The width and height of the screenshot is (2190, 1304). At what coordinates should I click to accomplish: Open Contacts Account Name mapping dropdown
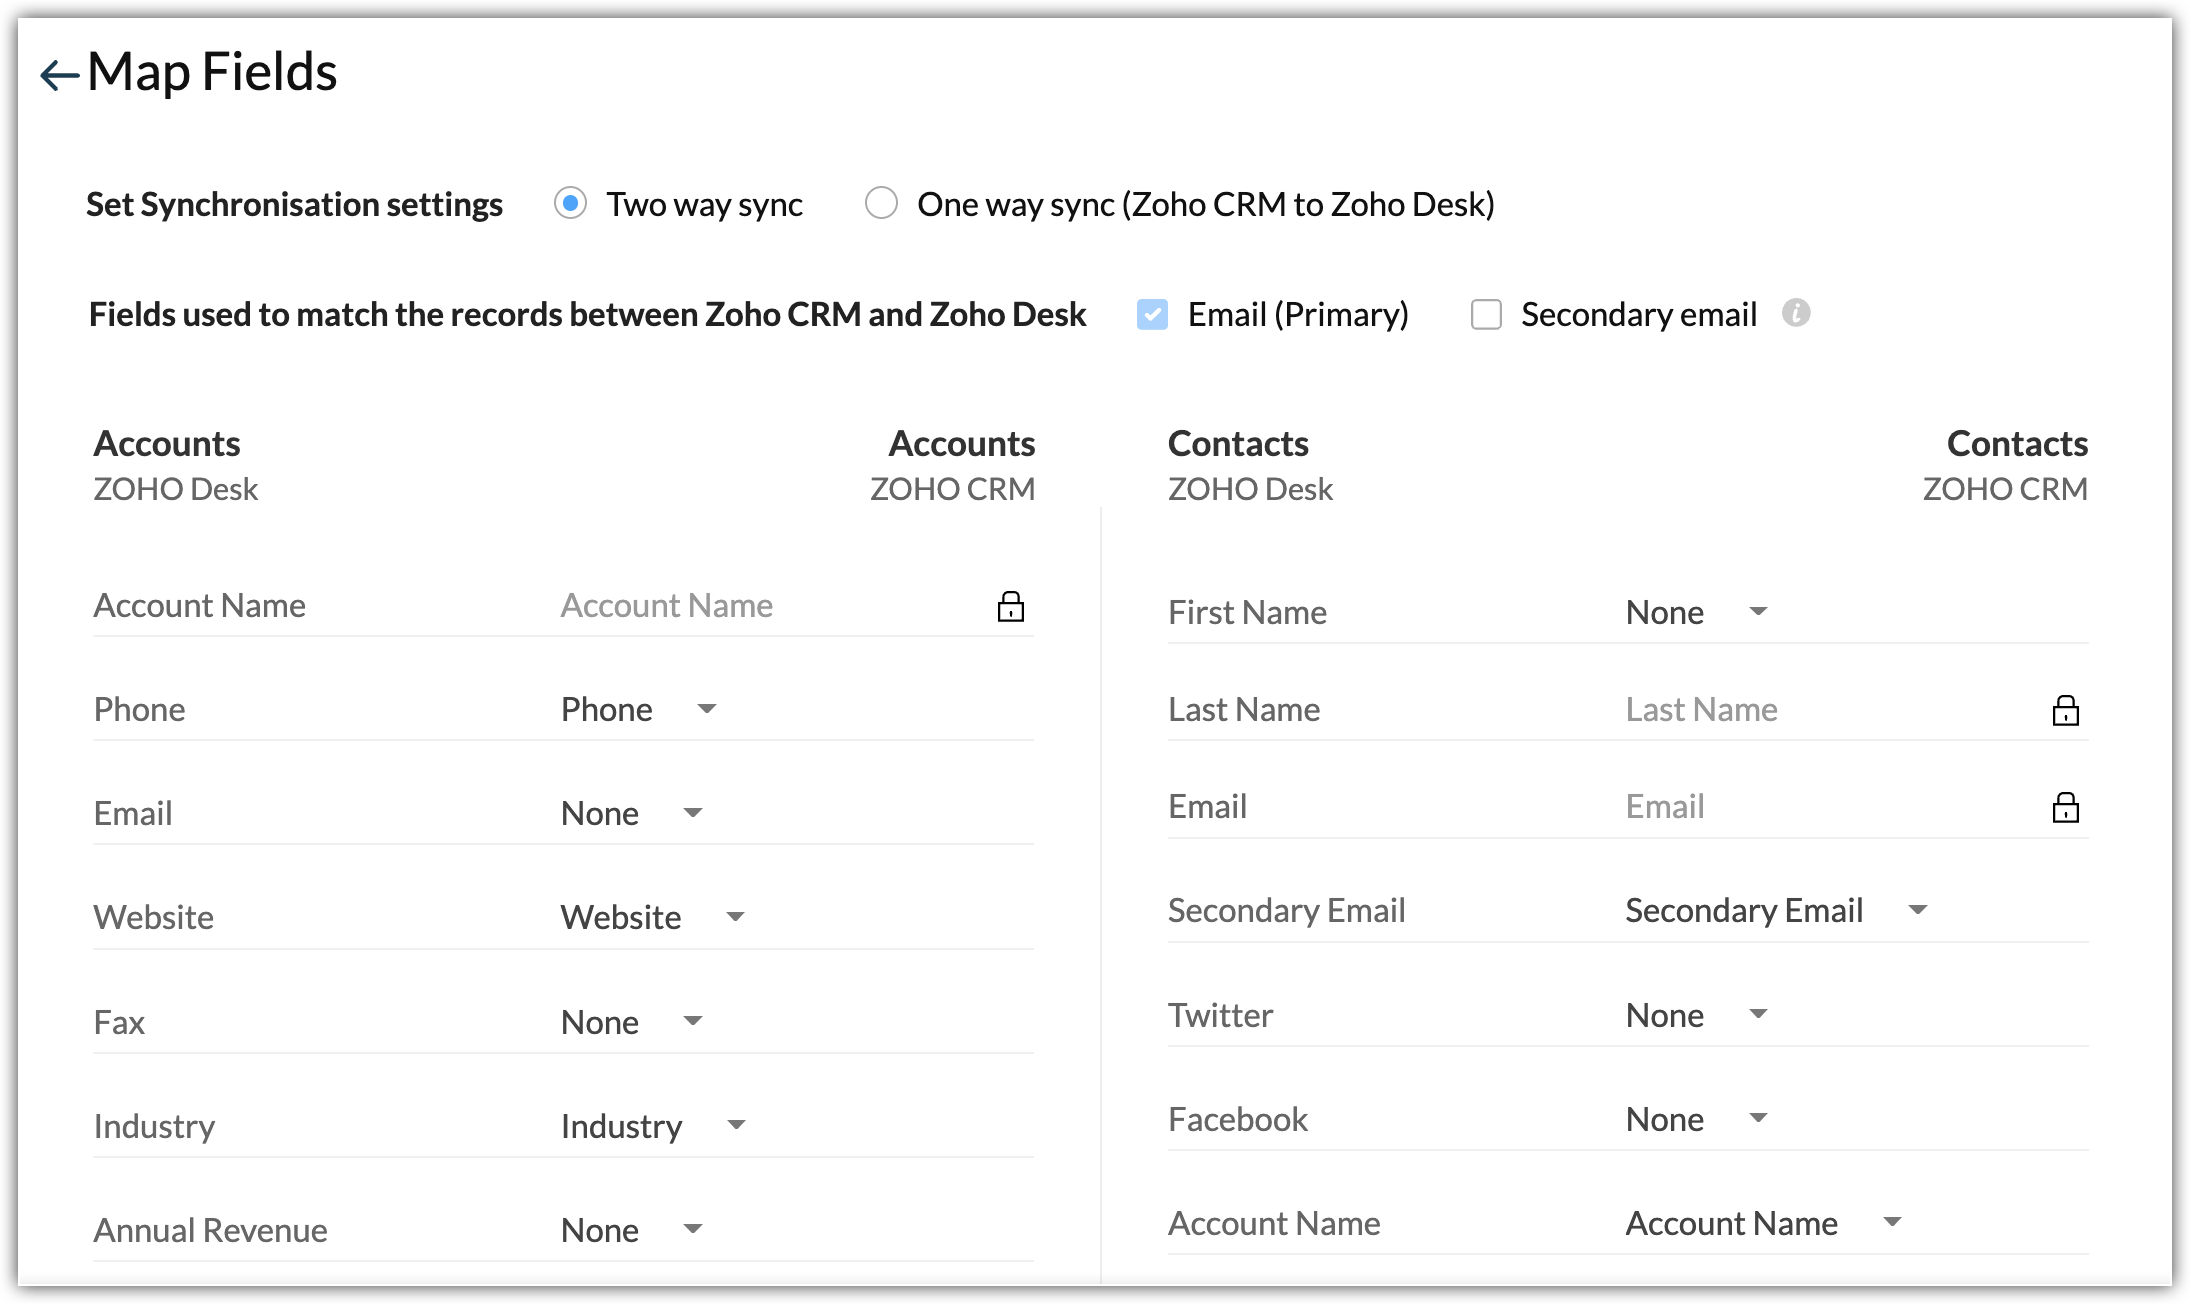[x=1892, y=1222]
